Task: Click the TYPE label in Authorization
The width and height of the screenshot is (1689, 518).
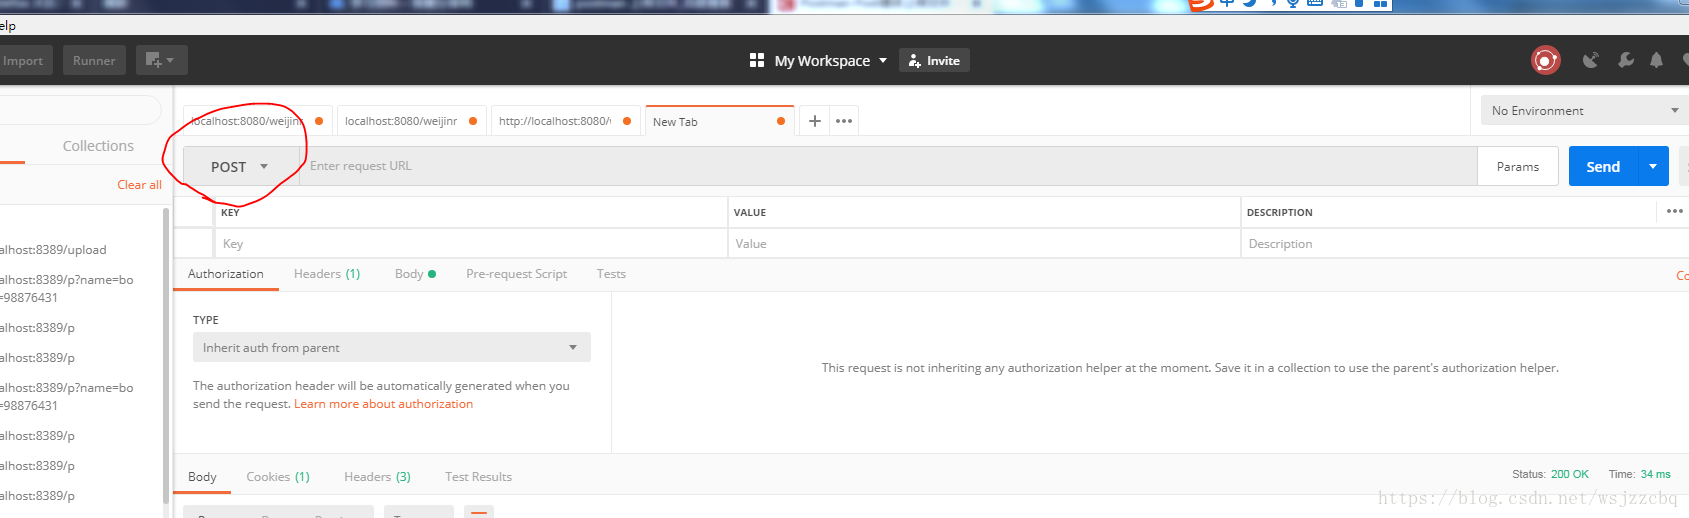Action: coord(206,320)
